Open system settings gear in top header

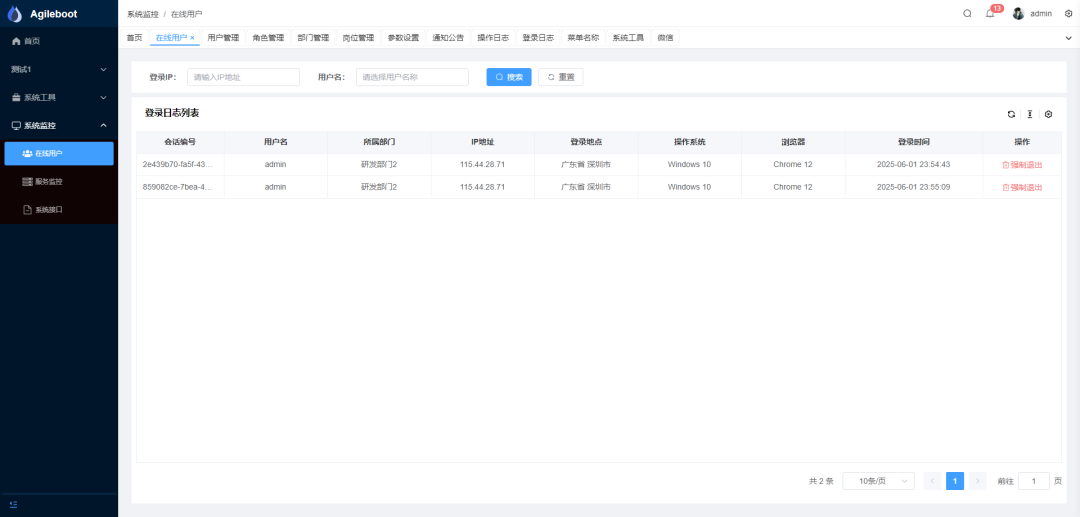(1068, 13)
